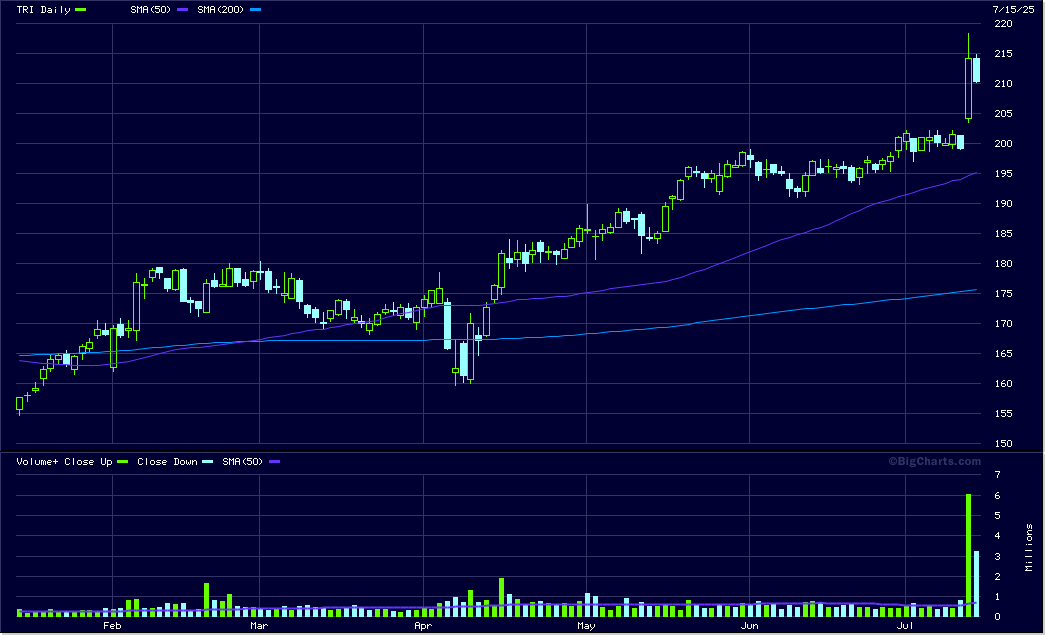Click the May month label
Image resolution: width=1045 pixels, height=635 pixels.
point(586,626)
